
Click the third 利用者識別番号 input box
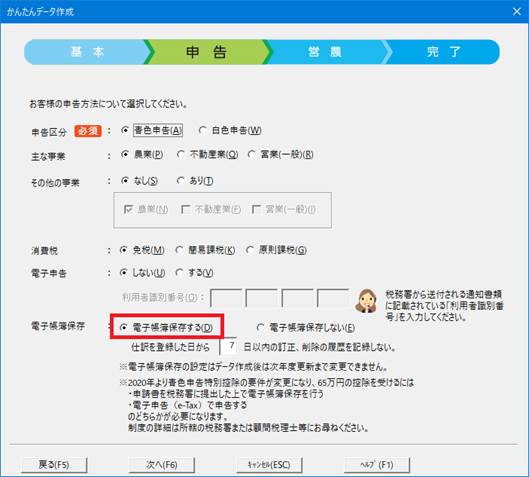(297, 298)
